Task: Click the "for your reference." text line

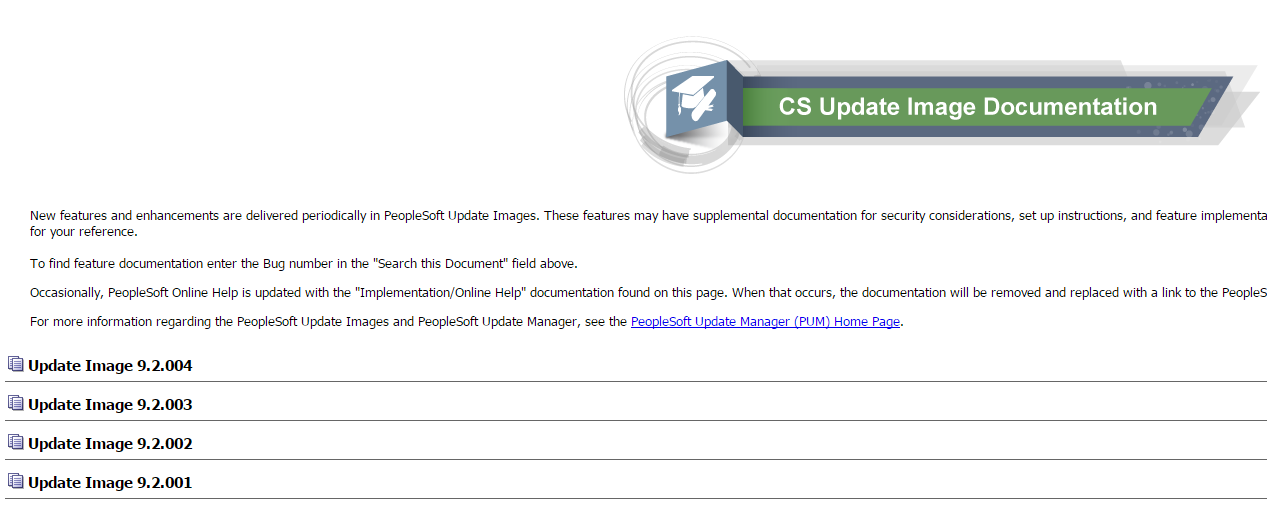Action: point(83,232)
